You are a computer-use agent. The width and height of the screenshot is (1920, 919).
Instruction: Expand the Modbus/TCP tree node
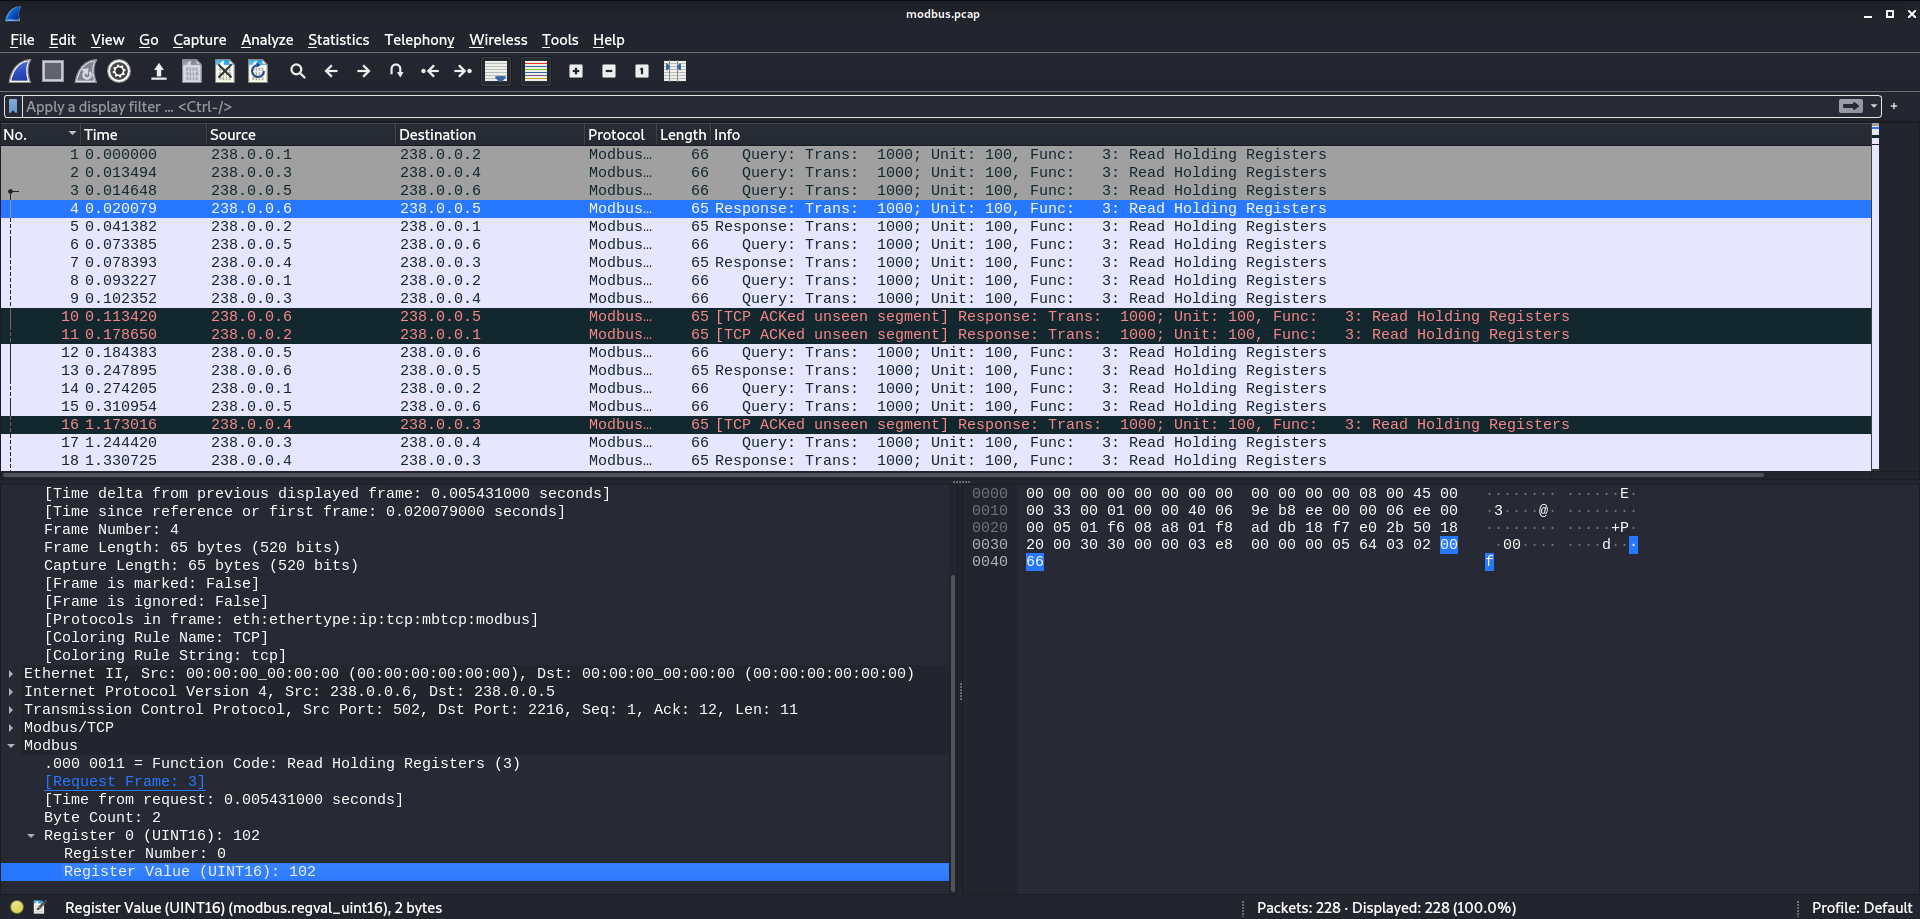11,728
